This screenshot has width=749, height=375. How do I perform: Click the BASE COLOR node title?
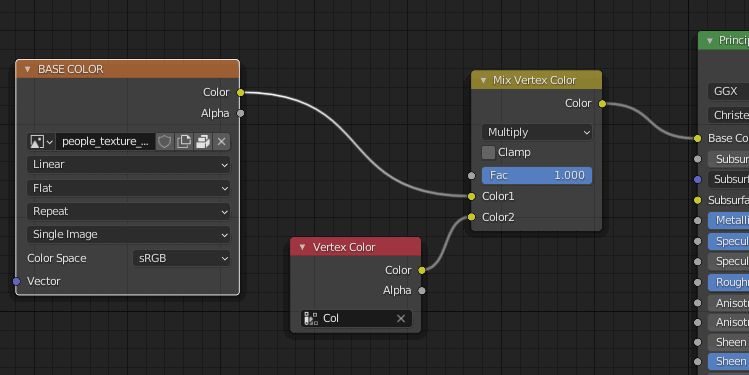(x=71, y=69)
